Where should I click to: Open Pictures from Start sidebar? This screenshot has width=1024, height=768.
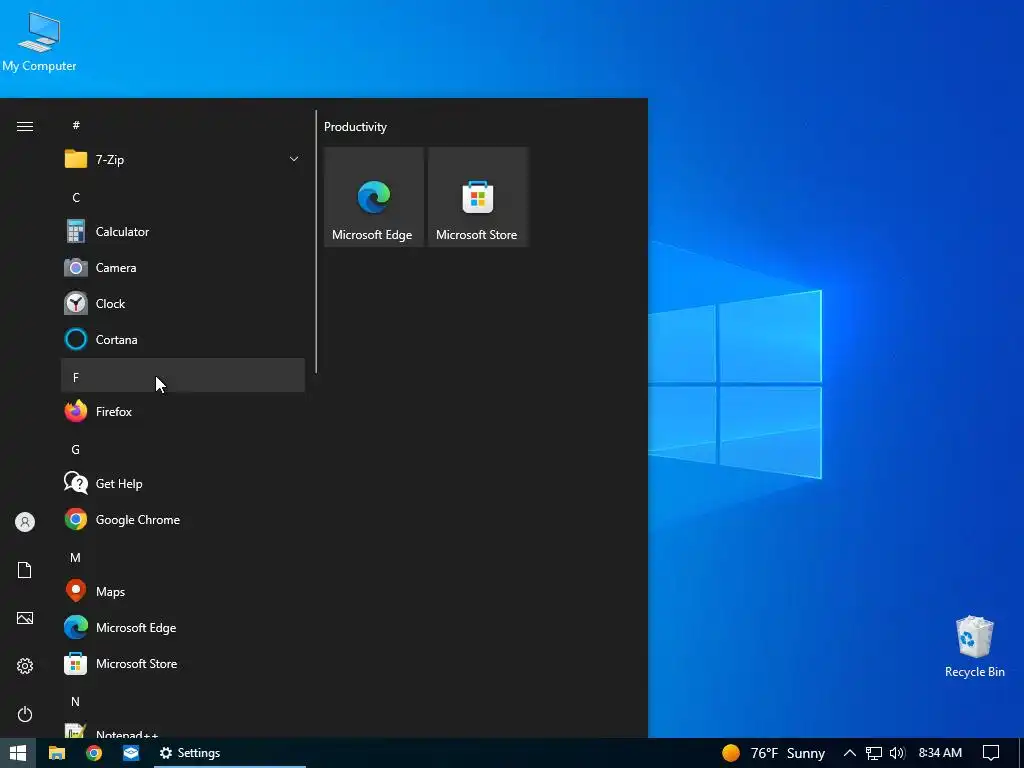pyautogui.click(x=25, y=618)
